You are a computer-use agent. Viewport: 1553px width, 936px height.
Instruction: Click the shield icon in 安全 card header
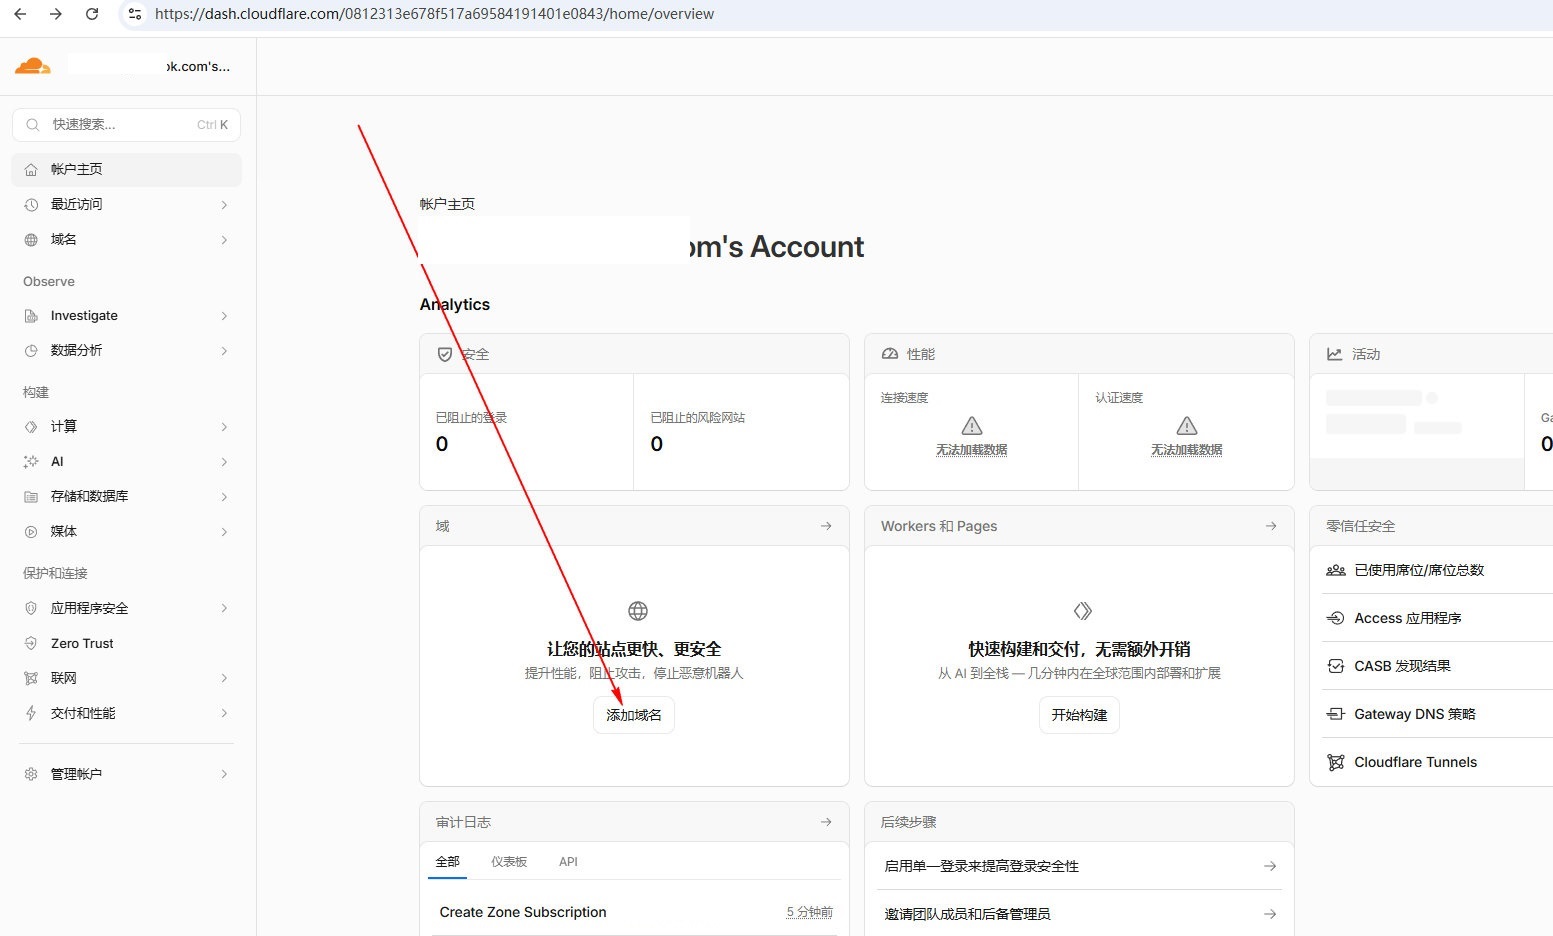pos(445,354)
